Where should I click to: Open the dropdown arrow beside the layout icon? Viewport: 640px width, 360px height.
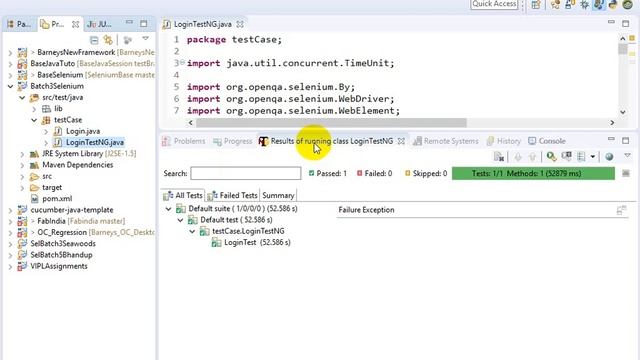tap(592, 157)
